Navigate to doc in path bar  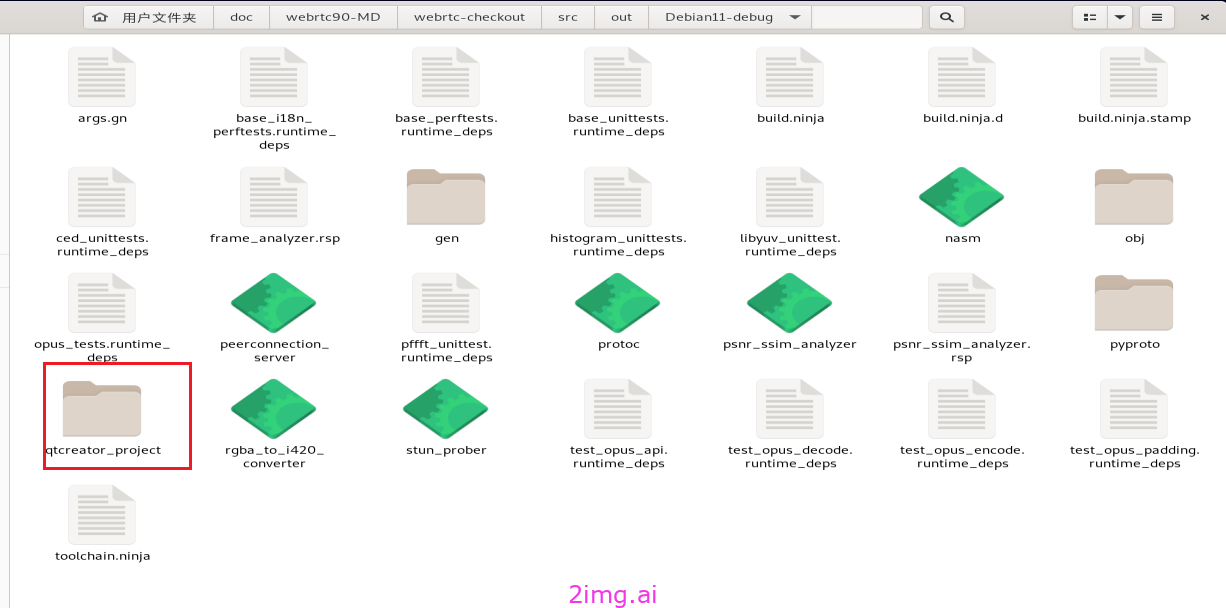[241, 17]
